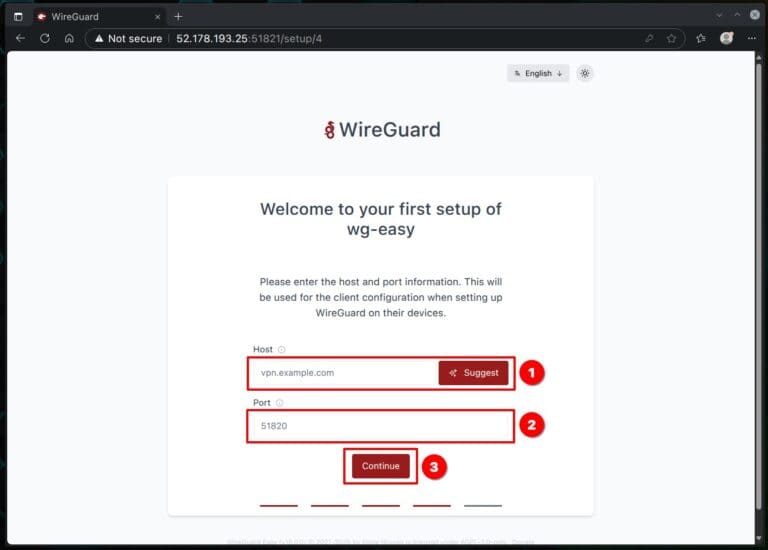Click the URL address bar text
The image size is (768, 550).
pos(249,38)
